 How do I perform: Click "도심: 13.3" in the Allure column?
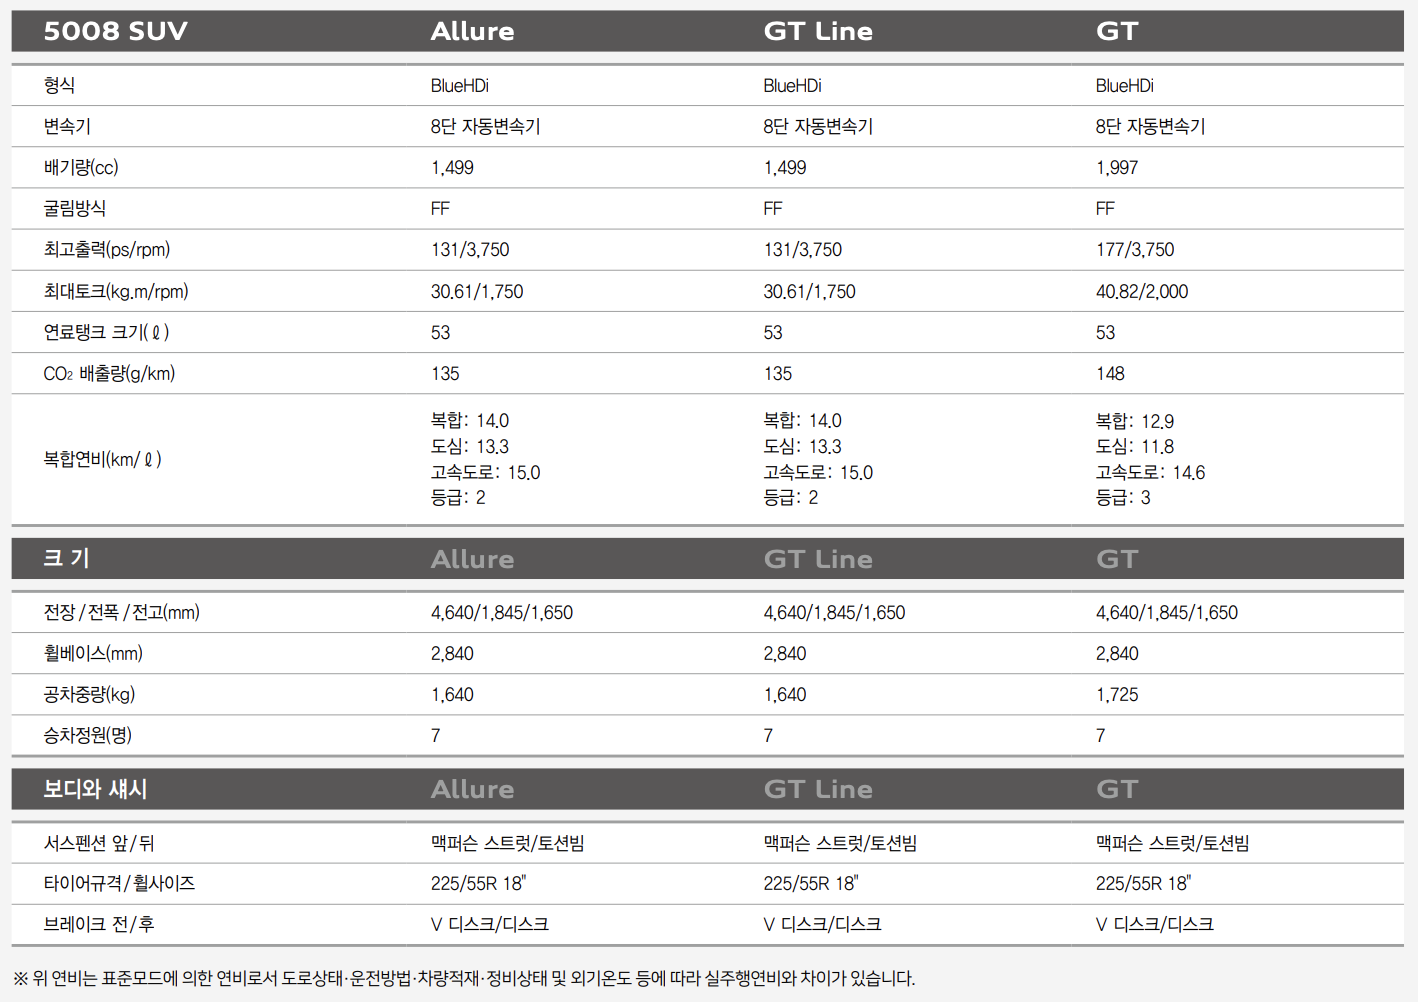coord(470,446)
